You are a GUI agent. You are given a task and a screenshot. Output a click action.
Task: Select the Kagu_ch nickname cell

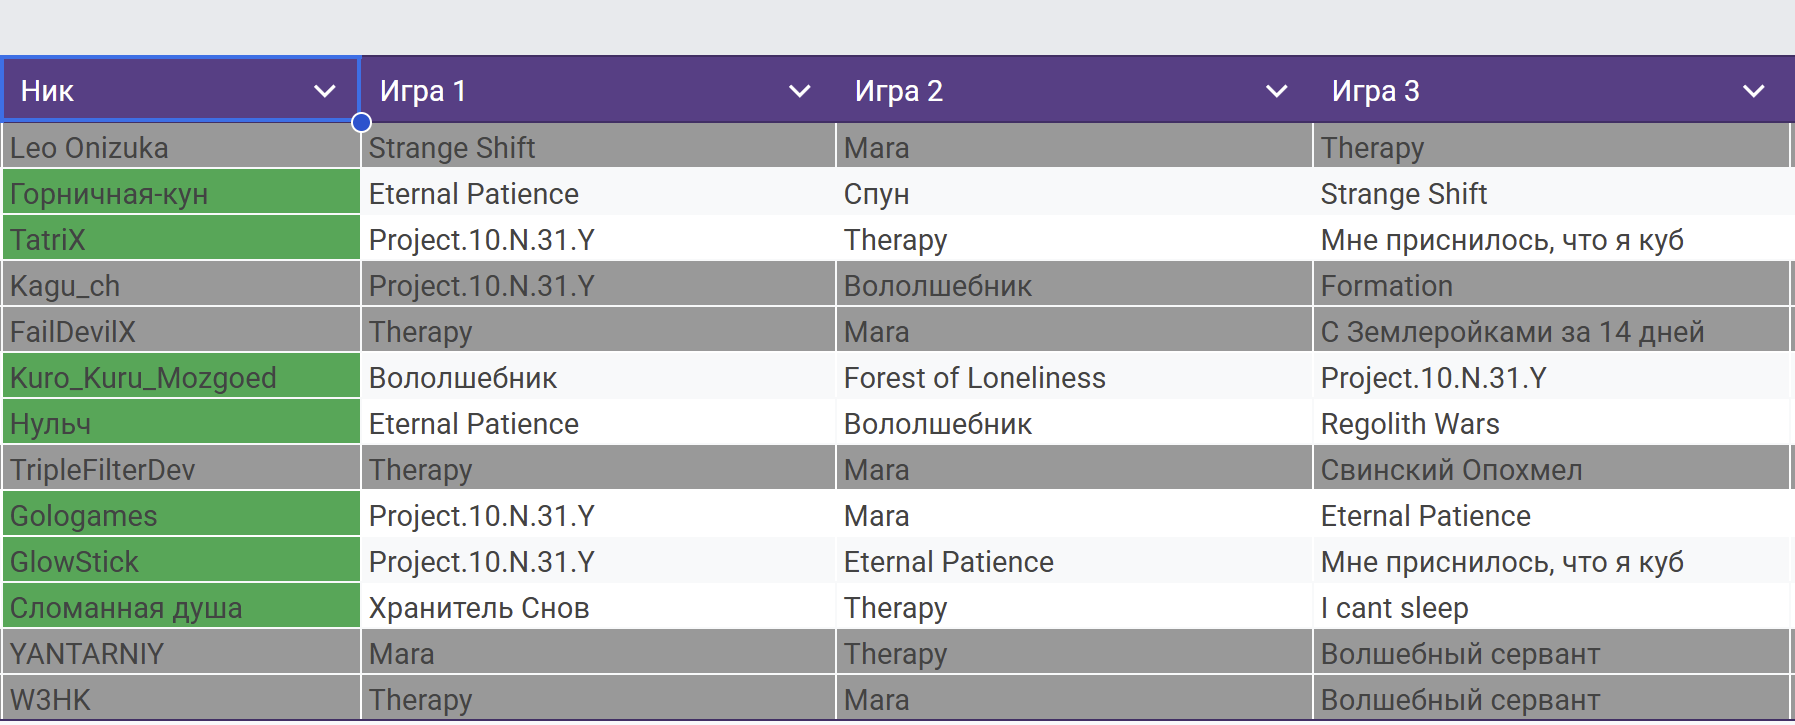tap(180, 286)
